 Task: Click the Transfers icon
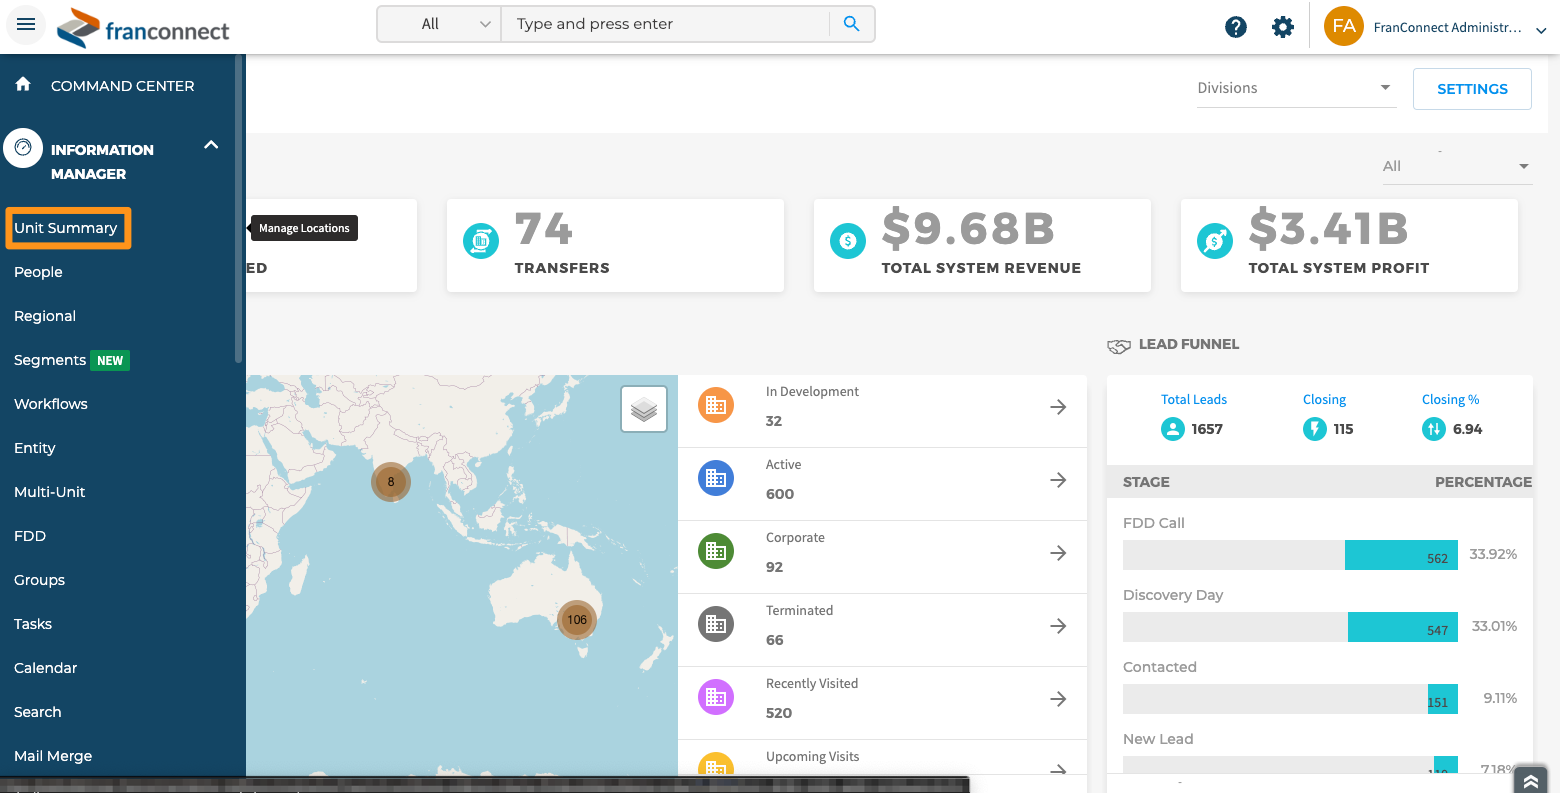481,240
